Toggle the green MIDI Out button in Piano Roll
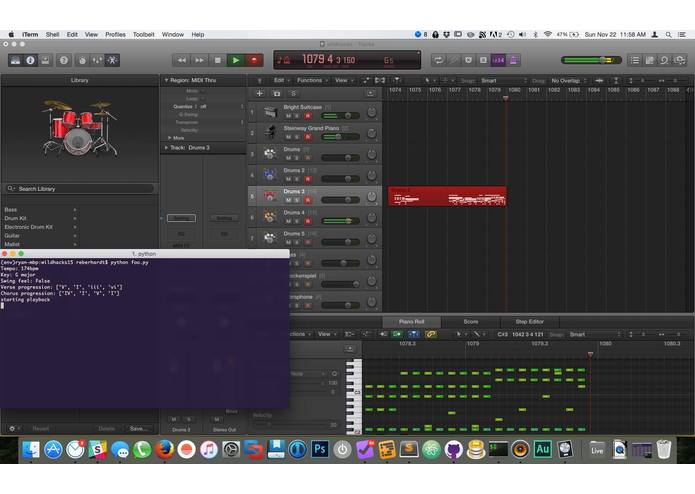Image resolution: width=695 pixels, height=494 pixels. [397, 334]
